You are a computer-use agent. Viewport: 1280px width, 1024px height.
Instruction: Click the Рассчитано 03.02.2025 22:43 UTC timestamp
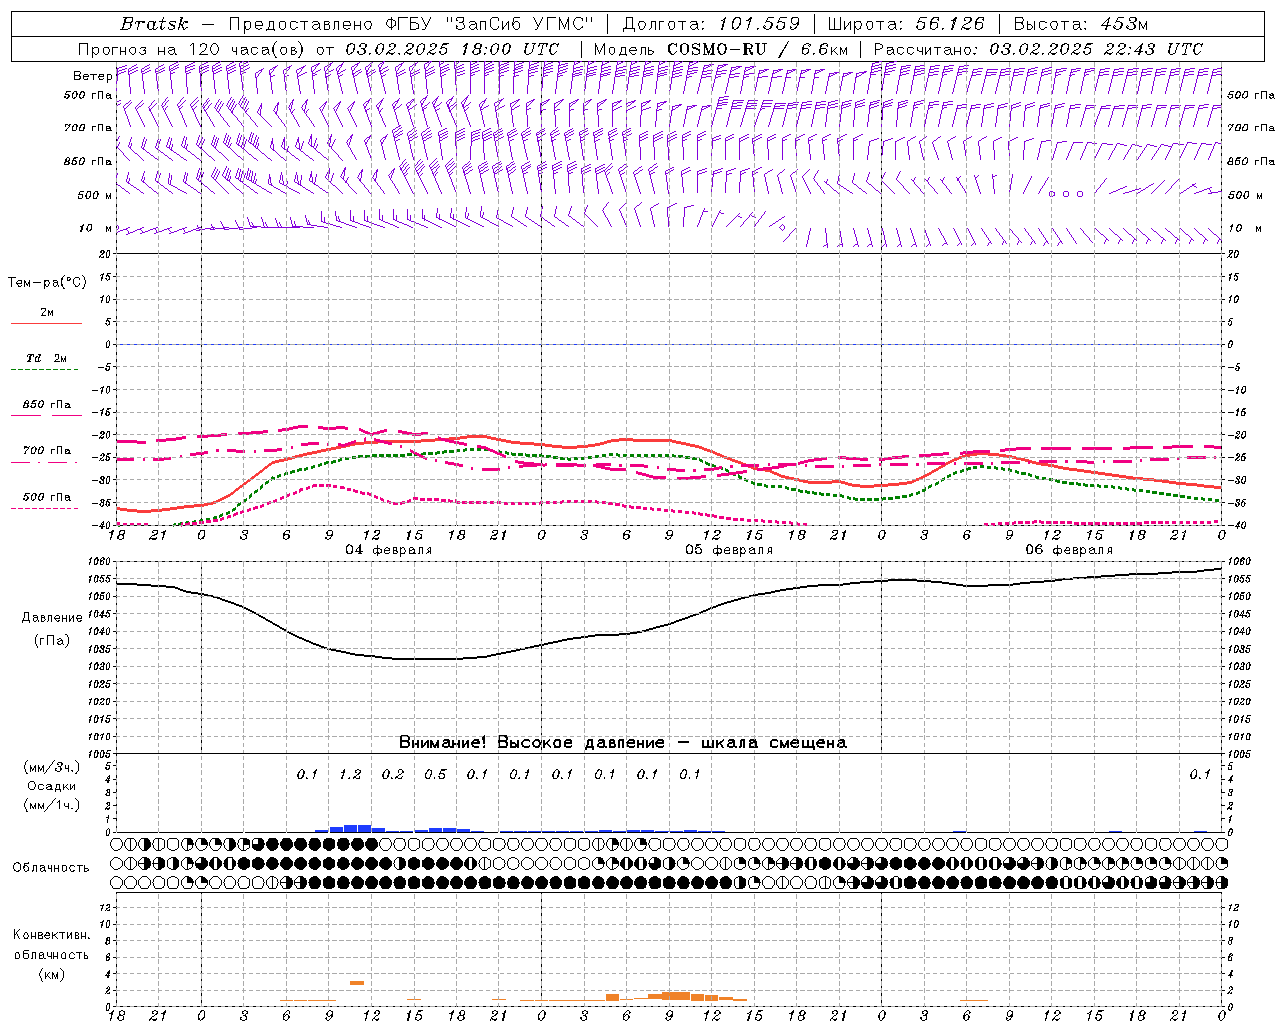[x=1038, y=49]
